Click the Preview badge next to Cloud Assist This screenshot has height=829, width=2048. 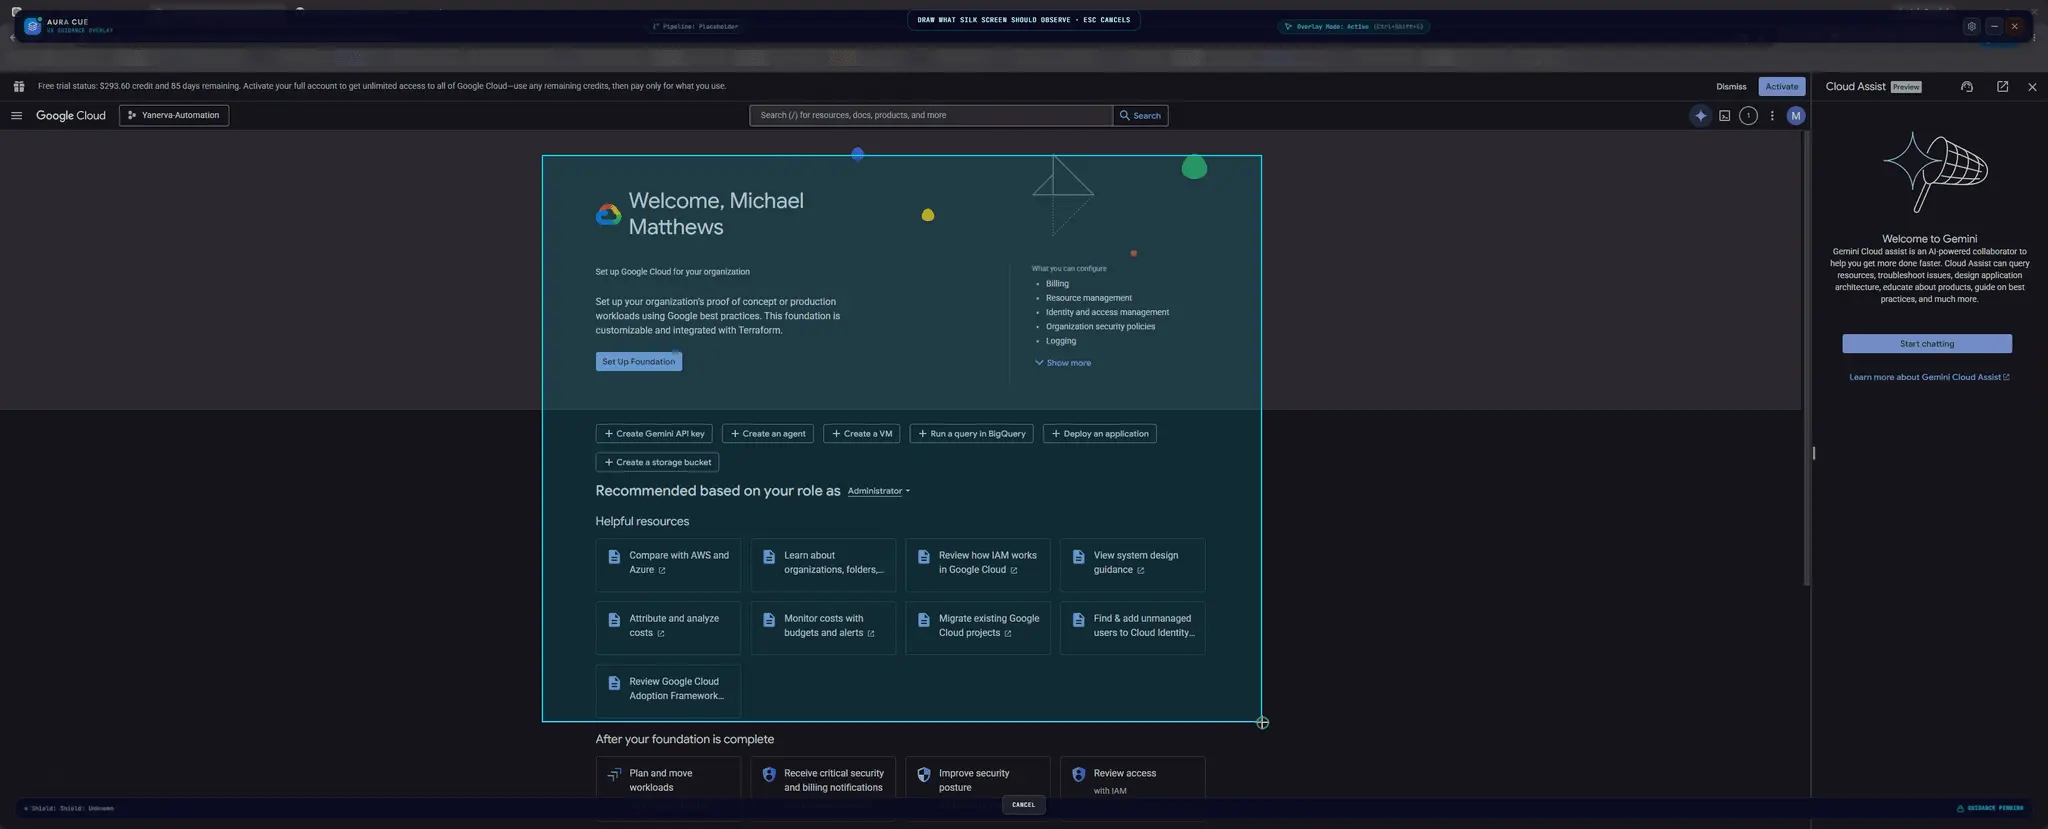pos(1906,87)
